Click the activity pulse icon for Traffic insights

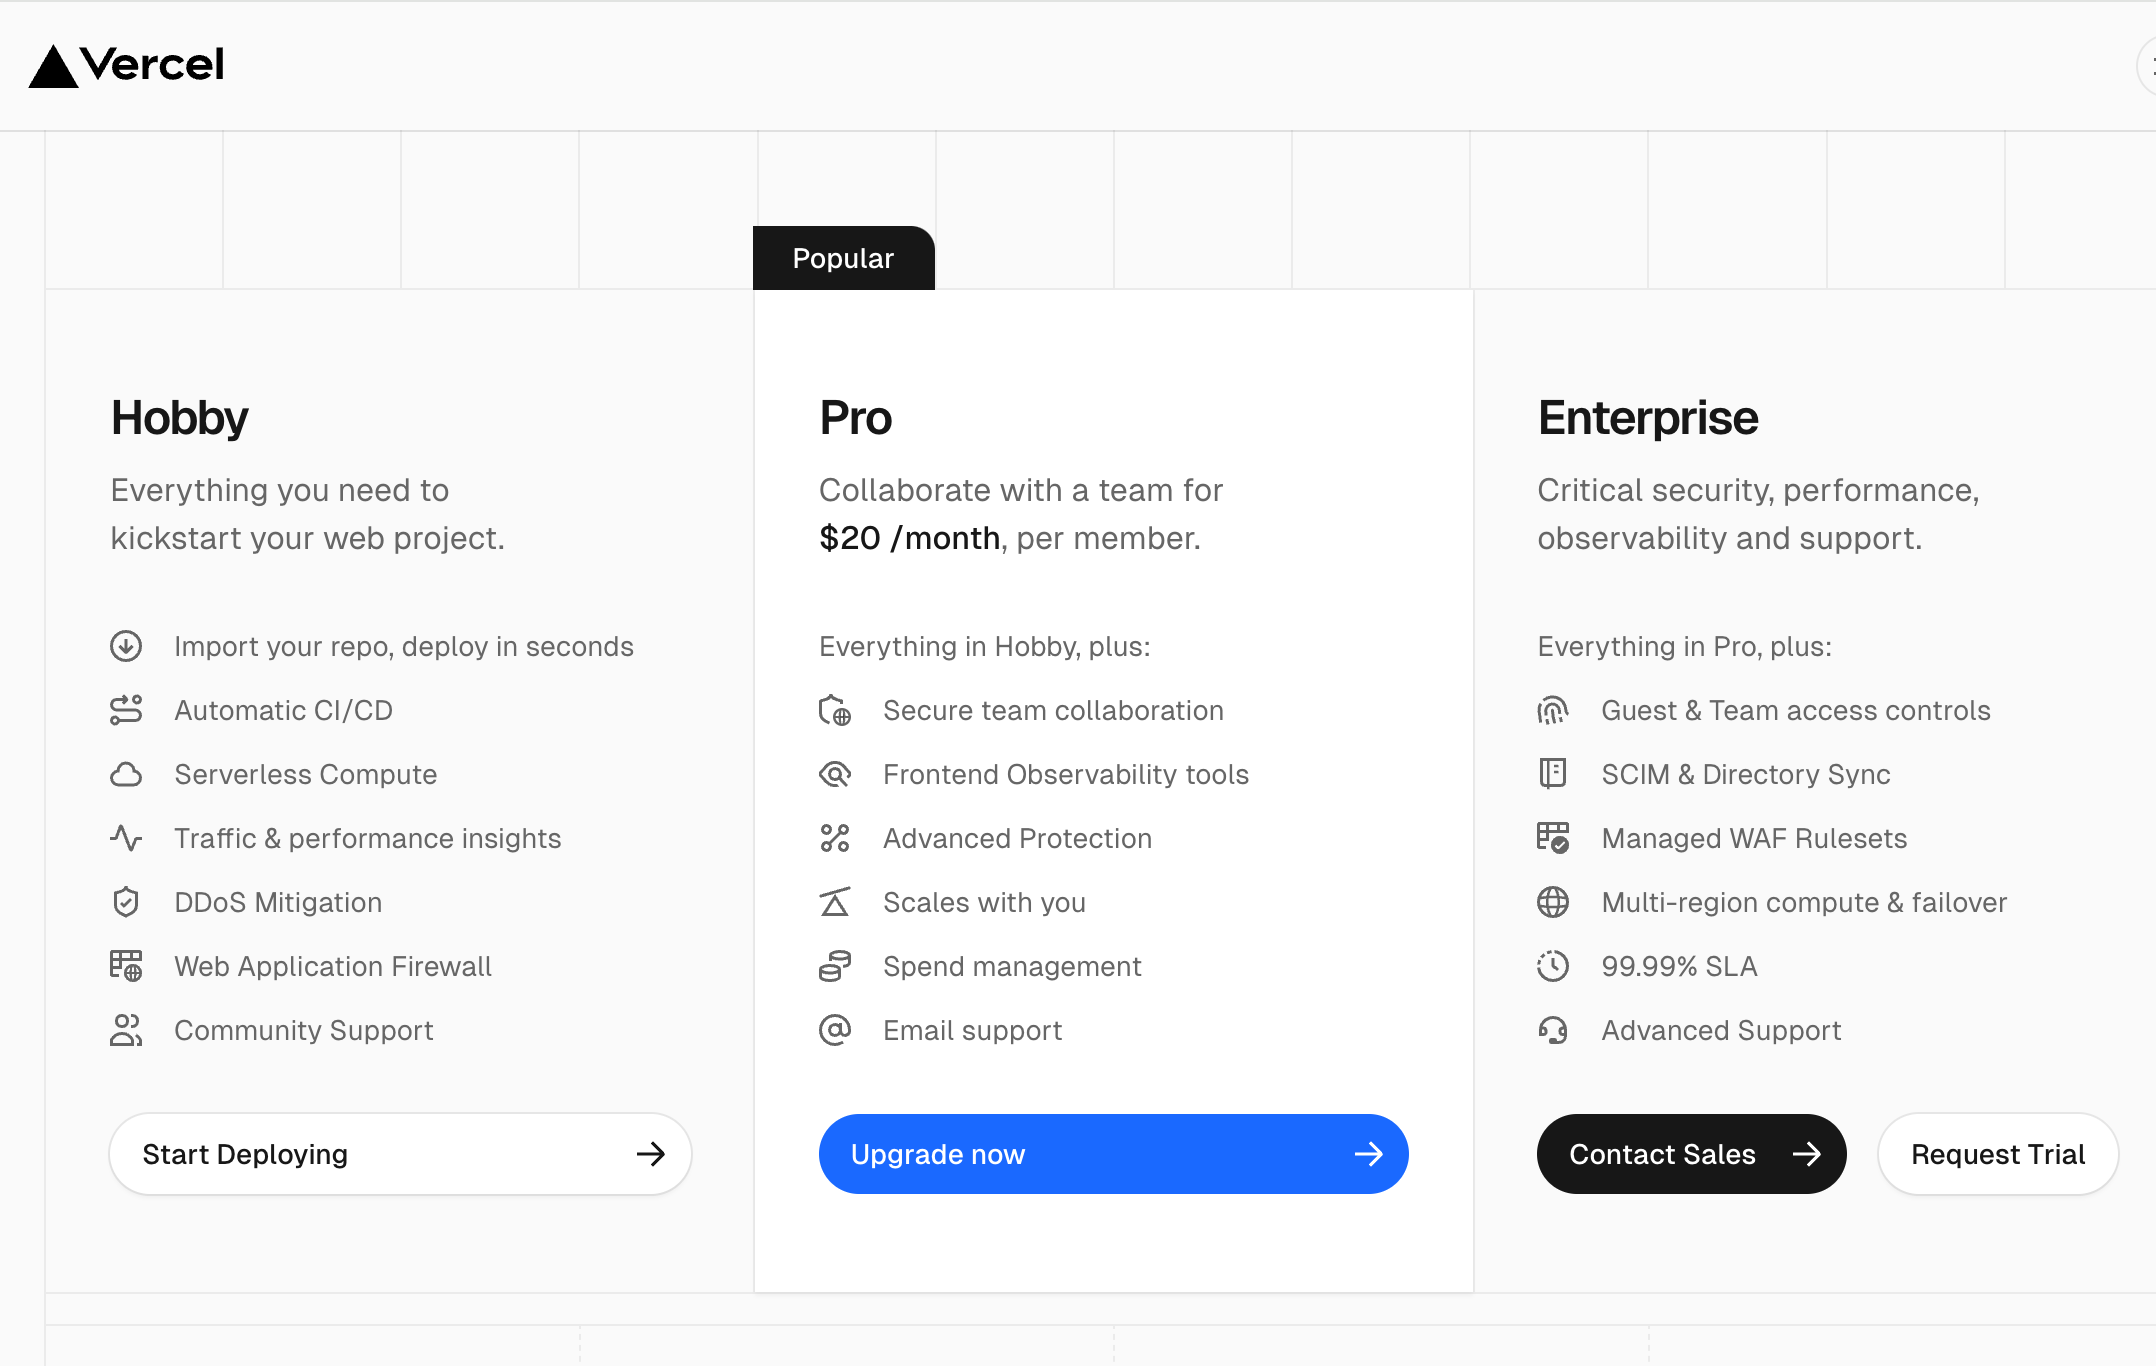pos(126,838)
